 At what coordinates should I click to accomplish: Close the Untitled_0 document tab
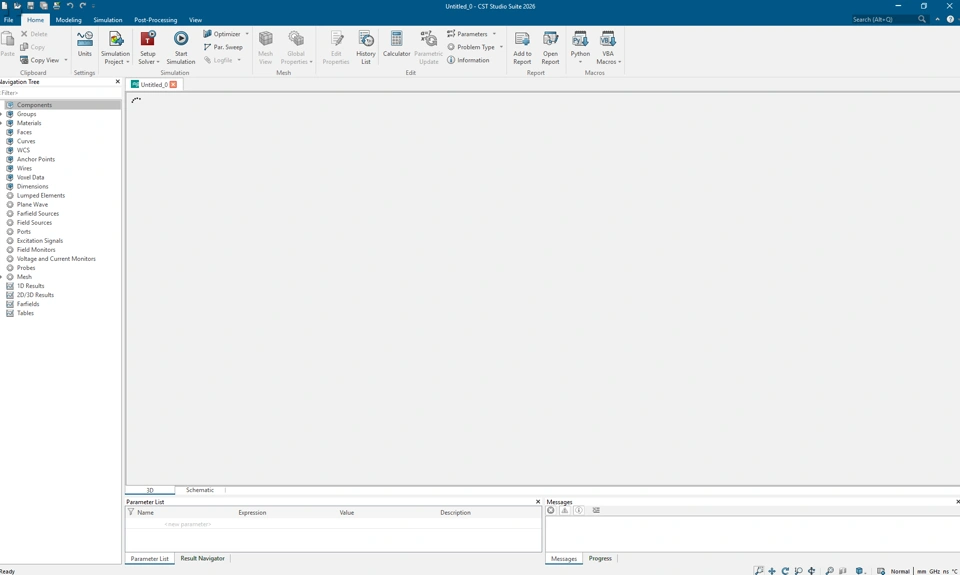point(173,85)
